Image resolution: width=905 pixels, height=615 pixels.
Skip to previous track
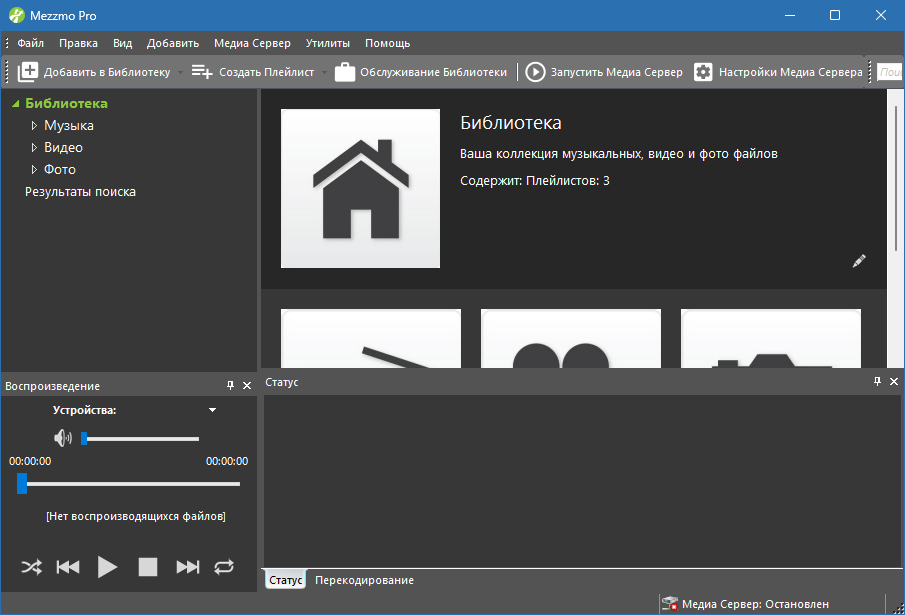point(68,567)
